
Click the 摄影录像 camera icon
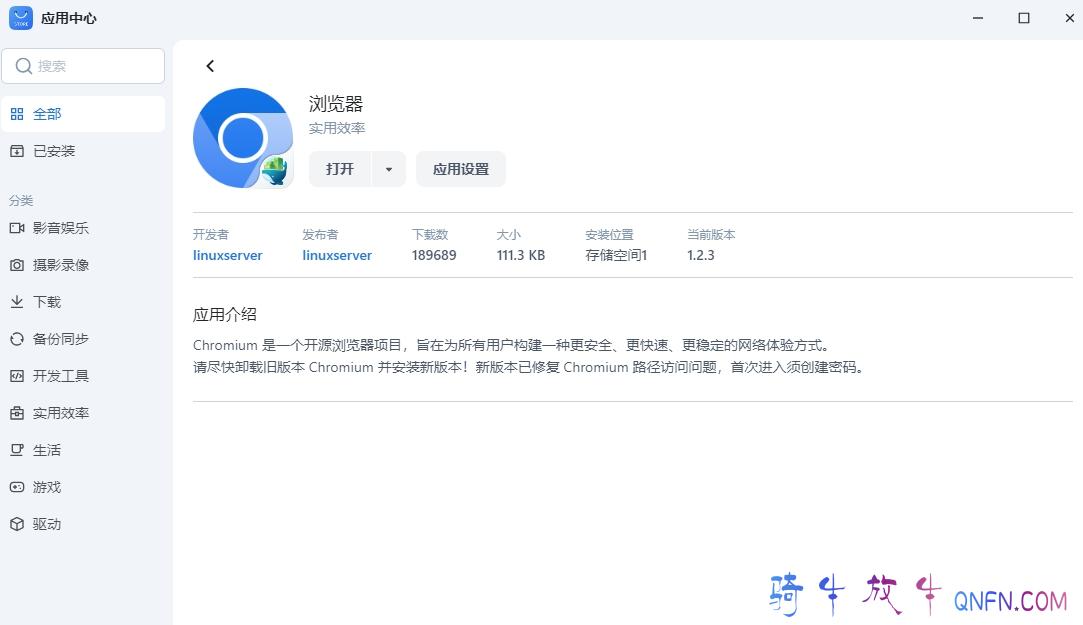tap(17, 265)
